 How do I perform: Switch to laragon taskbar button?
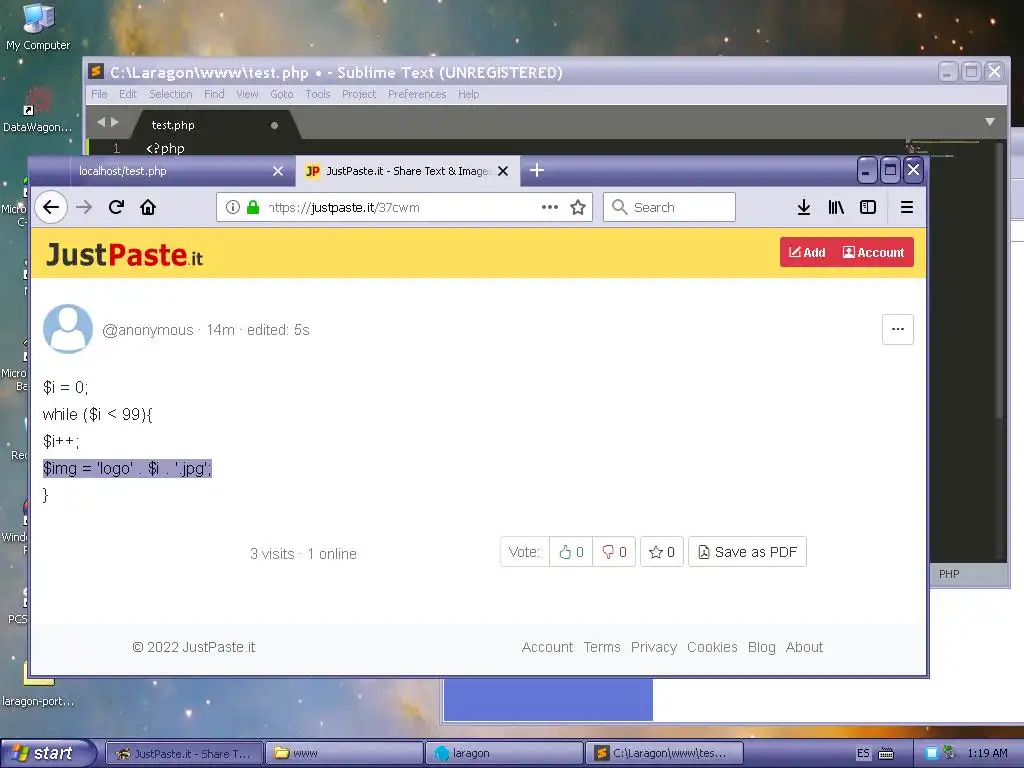504,753
